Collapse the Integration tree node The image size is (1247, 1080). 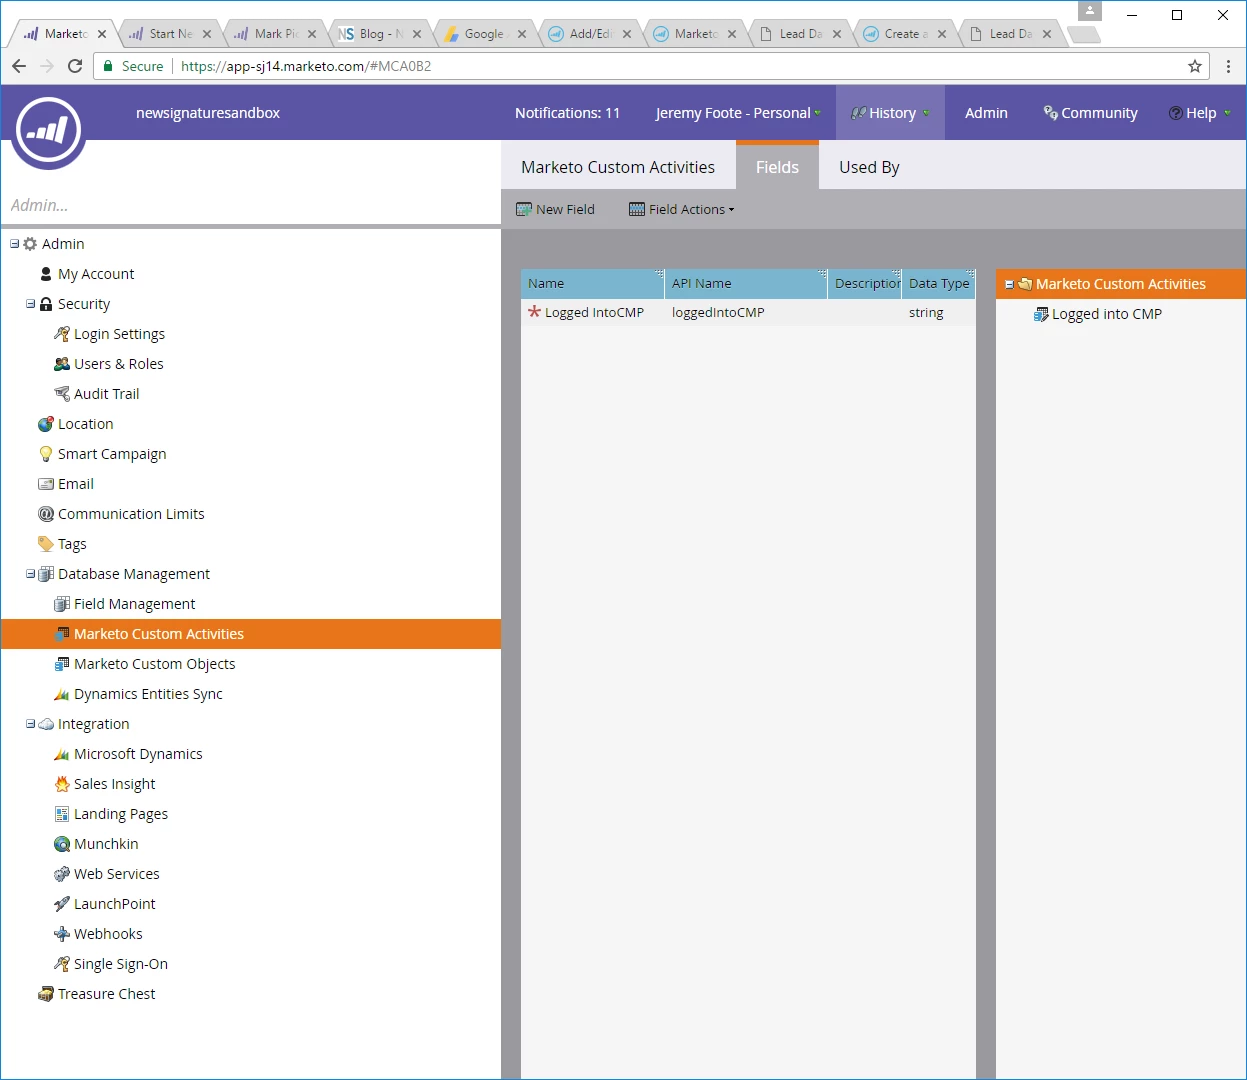31,724
